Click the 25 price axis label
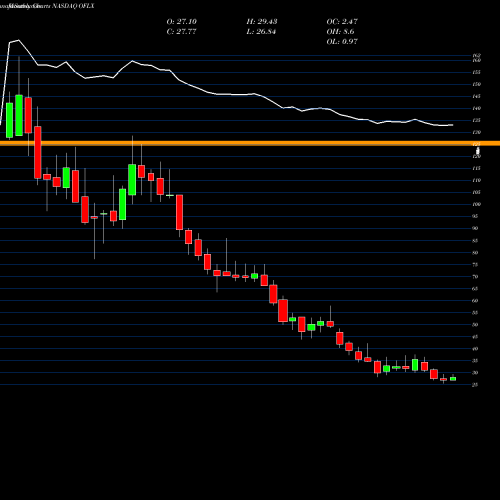Viewport: 500px width, 500px height. [x=475, y=385]
